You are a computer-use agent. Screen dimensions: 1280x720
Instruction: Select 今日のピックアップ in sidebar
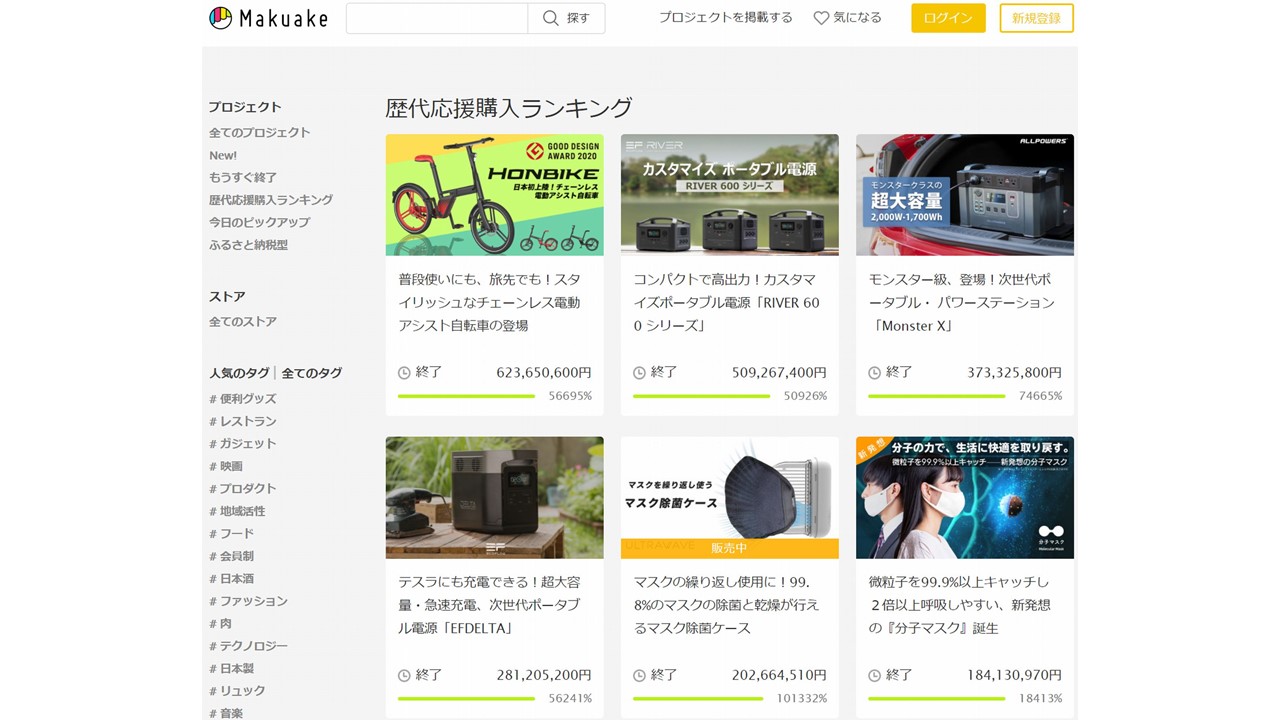[259, 222]
